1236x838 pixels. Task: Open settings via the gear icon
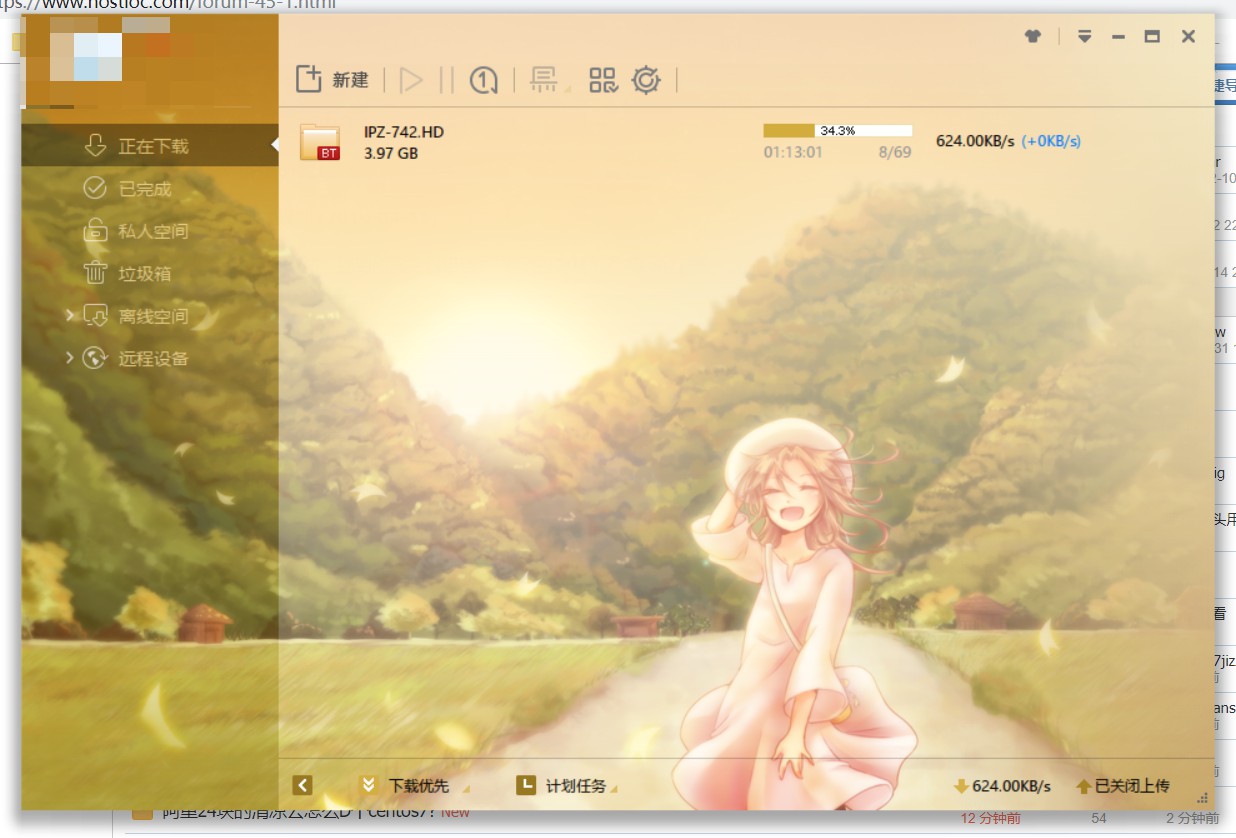click(646, 80)
